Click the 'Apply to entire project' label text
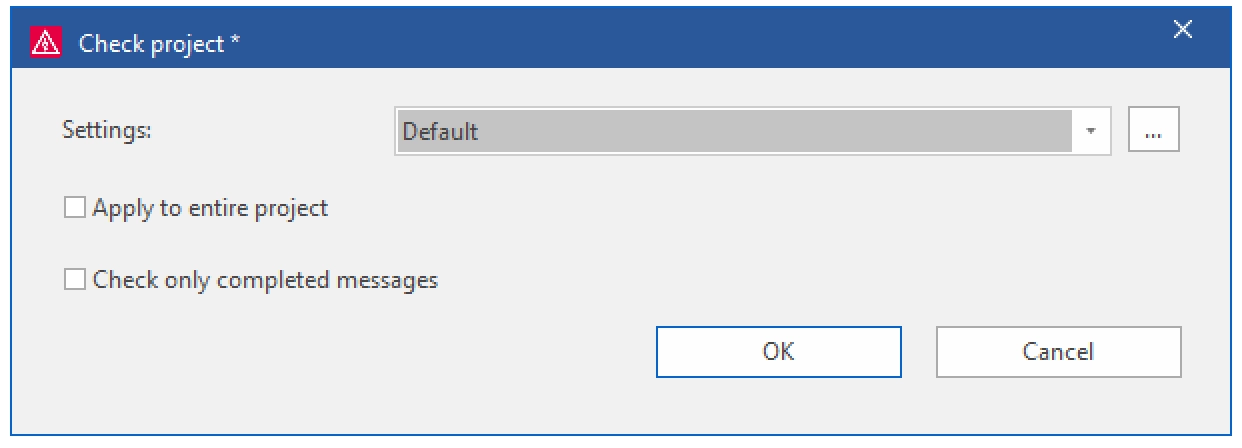 point(210,209)
